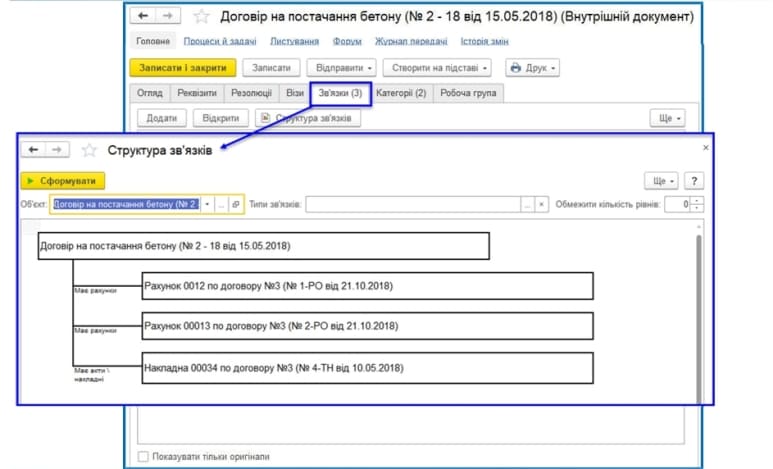The width and height of the screenshot is (773, 469).
Task: Expand the Відправити dropdown
Action: (x=341, y=68)
